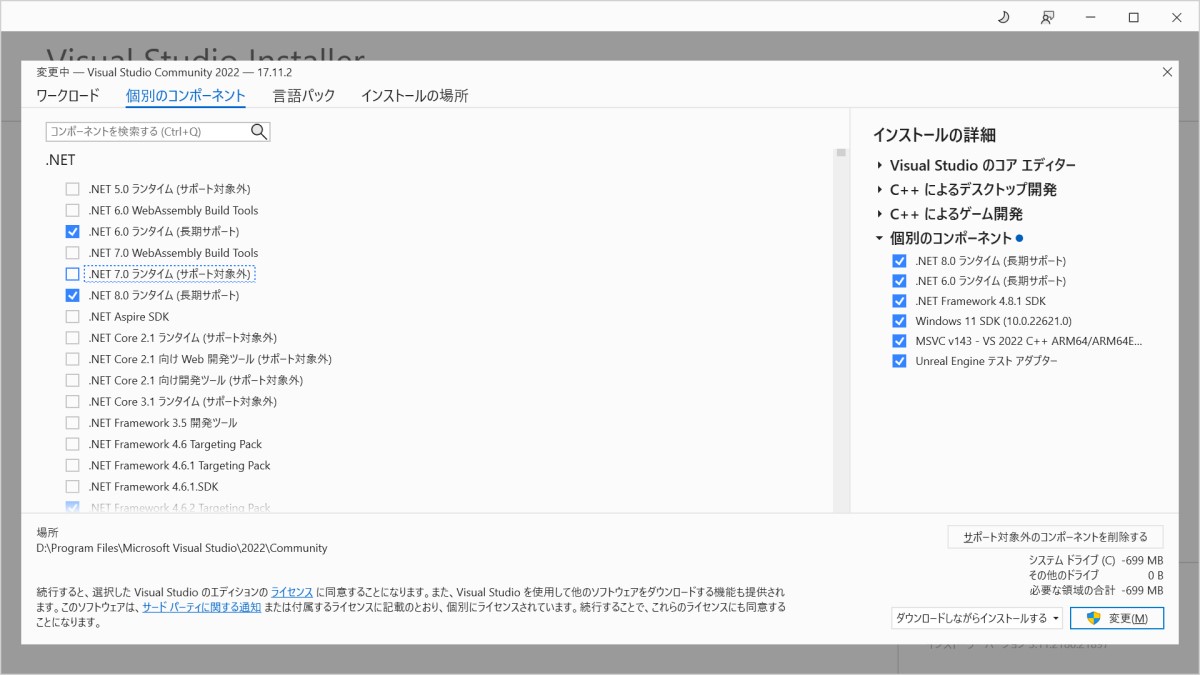1200x675 pixels.
Task: Click the 変更(M) button
Action: point(1117,618)
